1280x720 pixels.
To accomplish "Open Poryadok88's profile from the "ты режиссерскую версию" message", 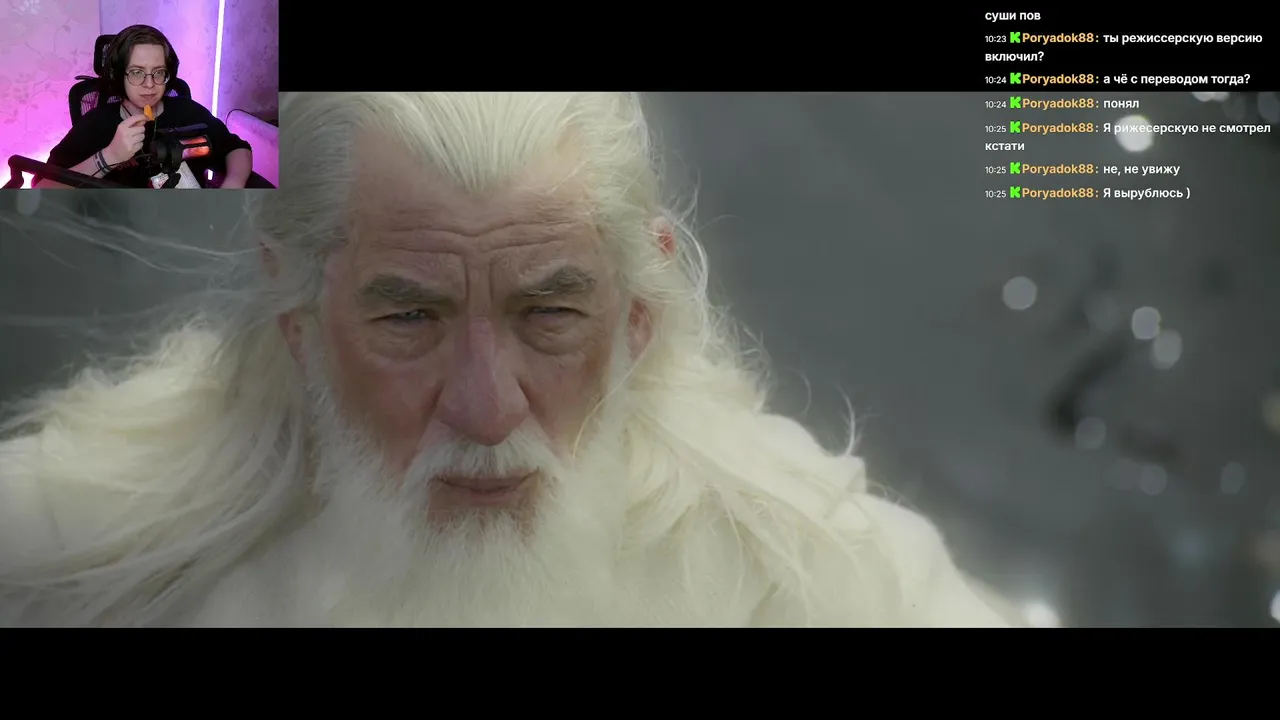I will (1059, 38).
